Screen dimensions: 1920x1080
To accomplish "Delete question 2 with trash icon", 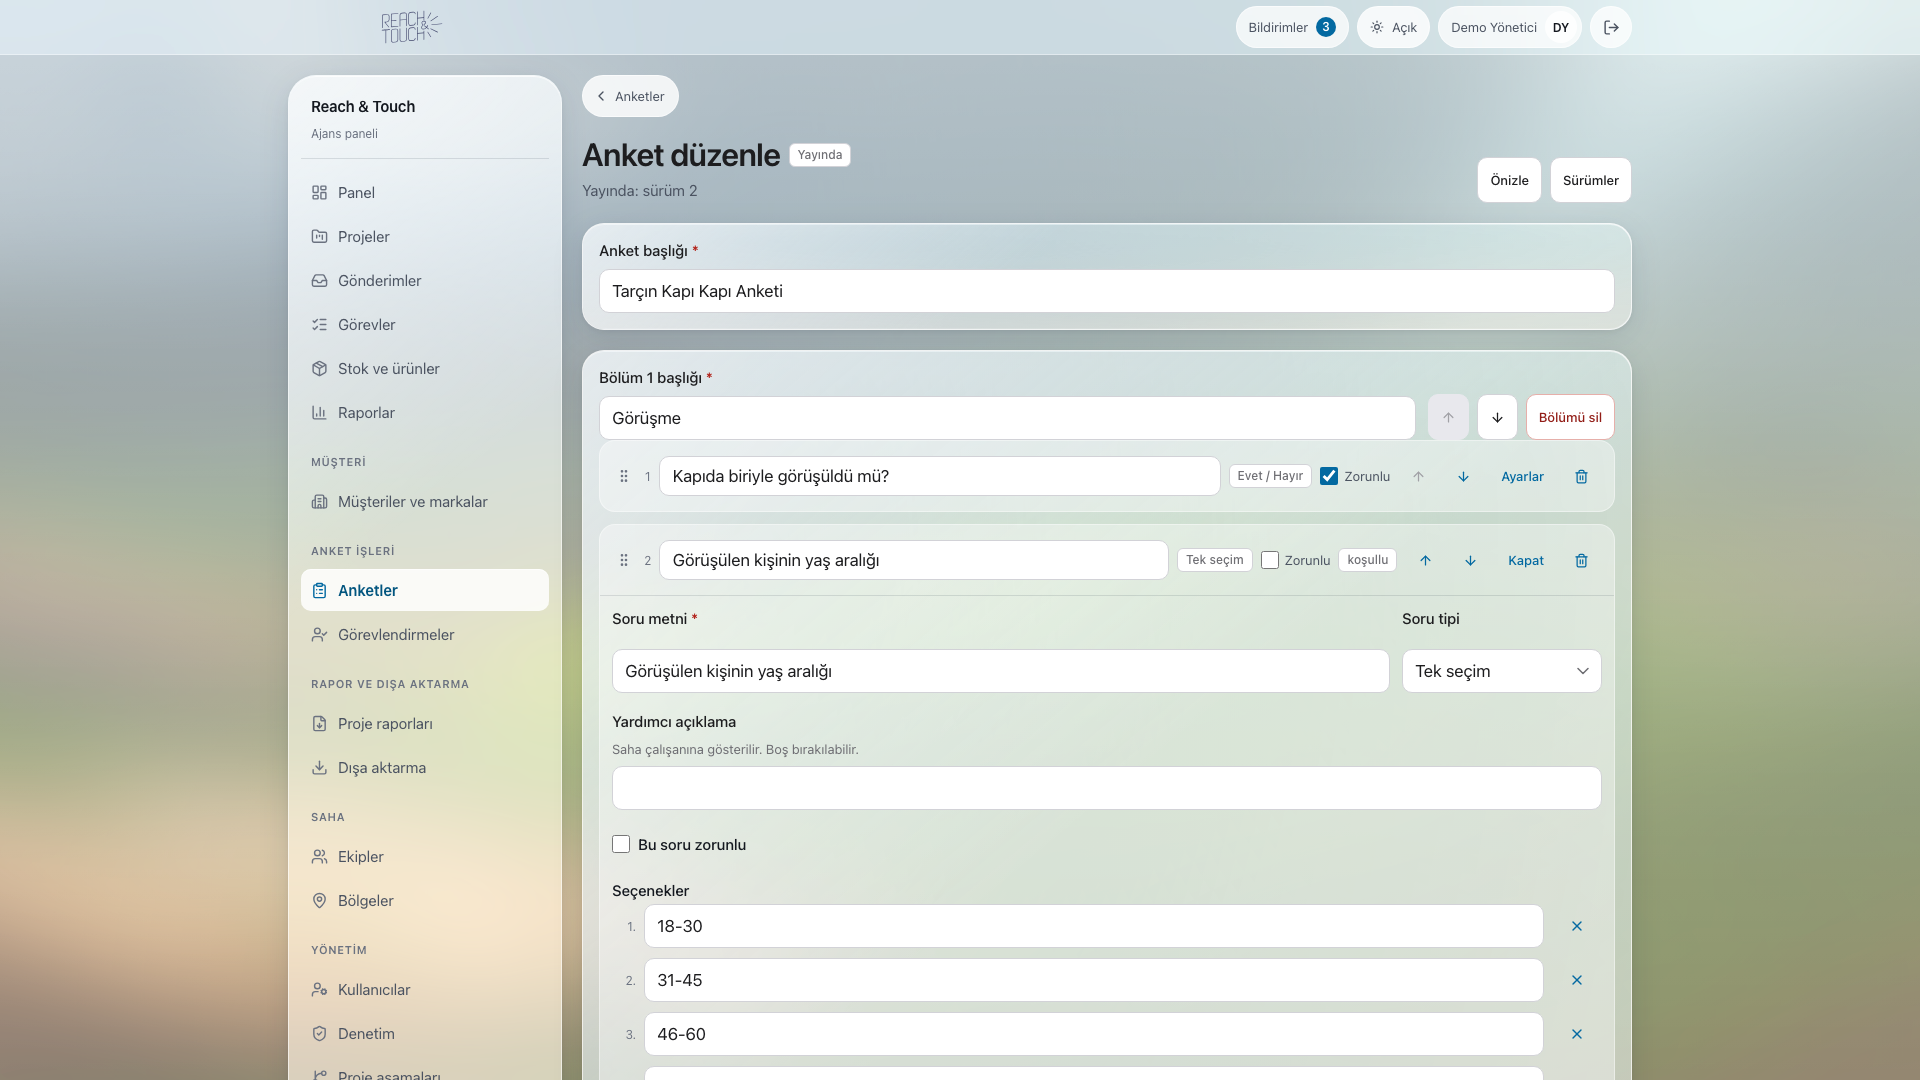I will pos(1581,561).
